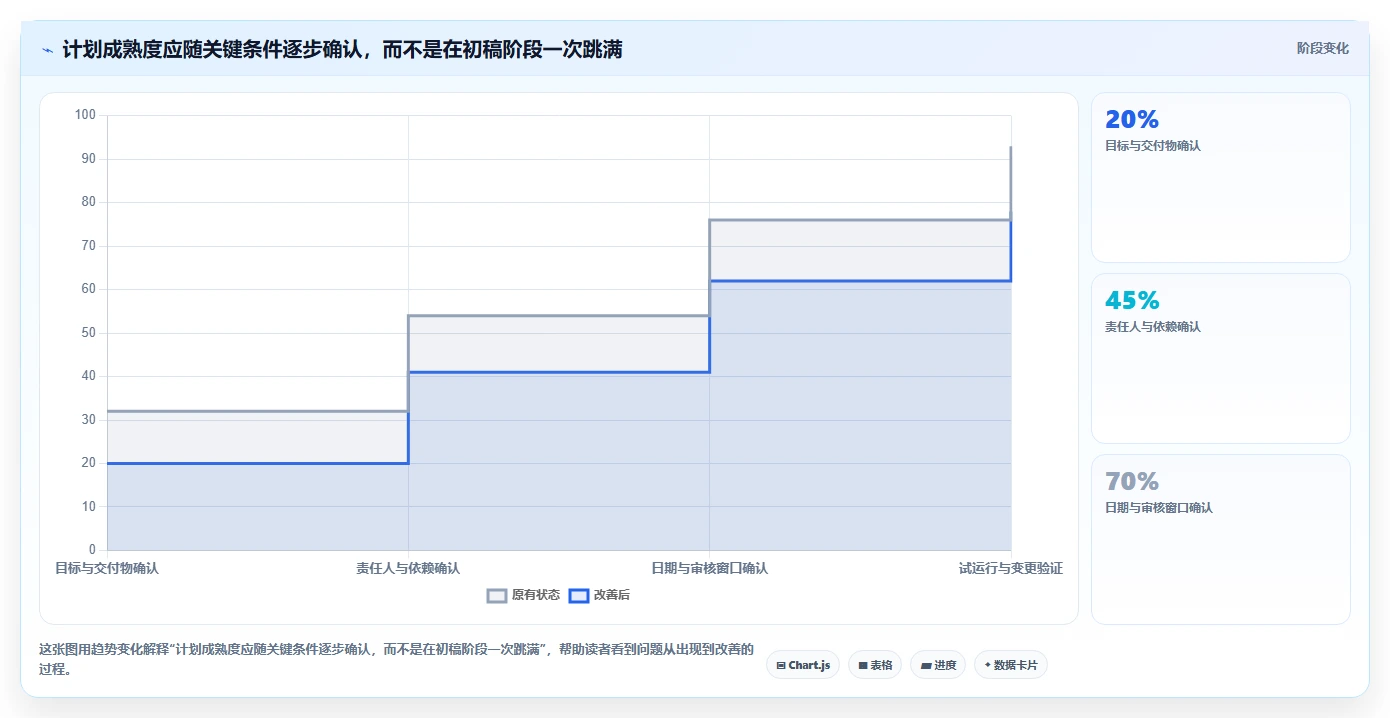Select the Chart.js tag

[803, 665]
